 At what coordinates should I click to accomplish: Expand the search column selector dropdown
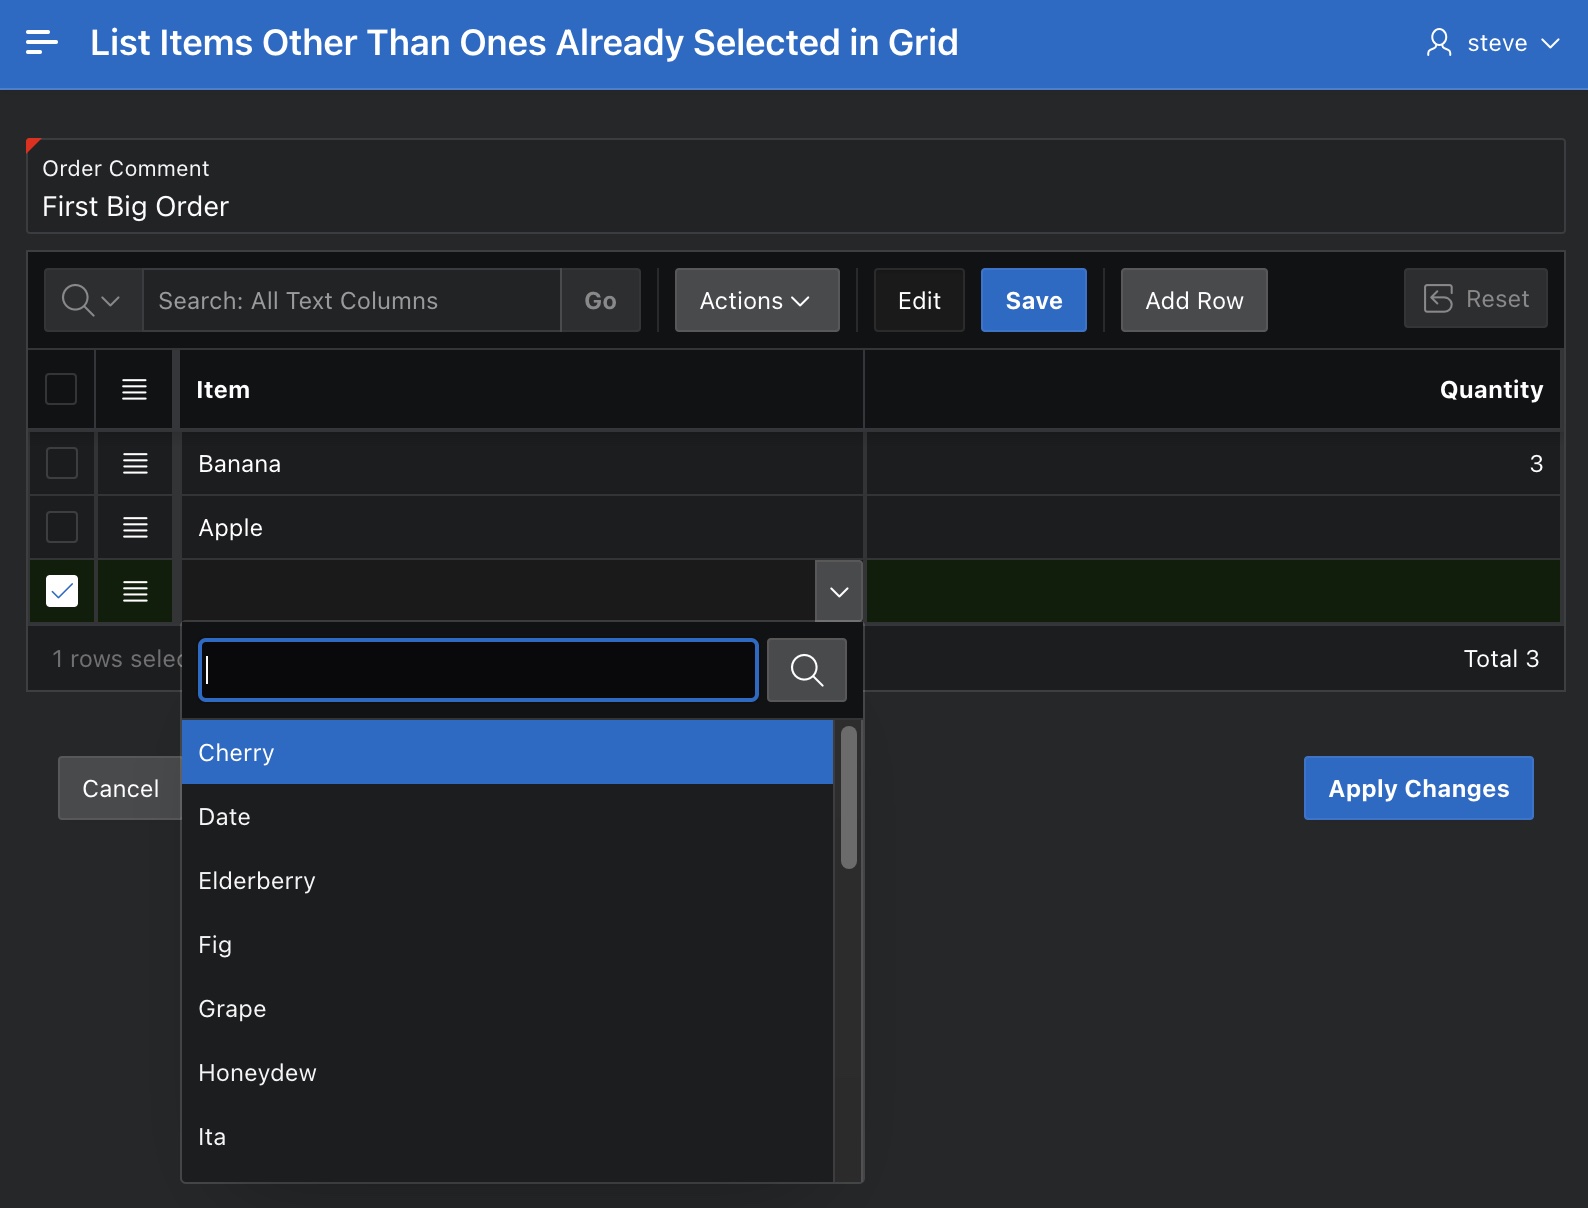[92, 300]
